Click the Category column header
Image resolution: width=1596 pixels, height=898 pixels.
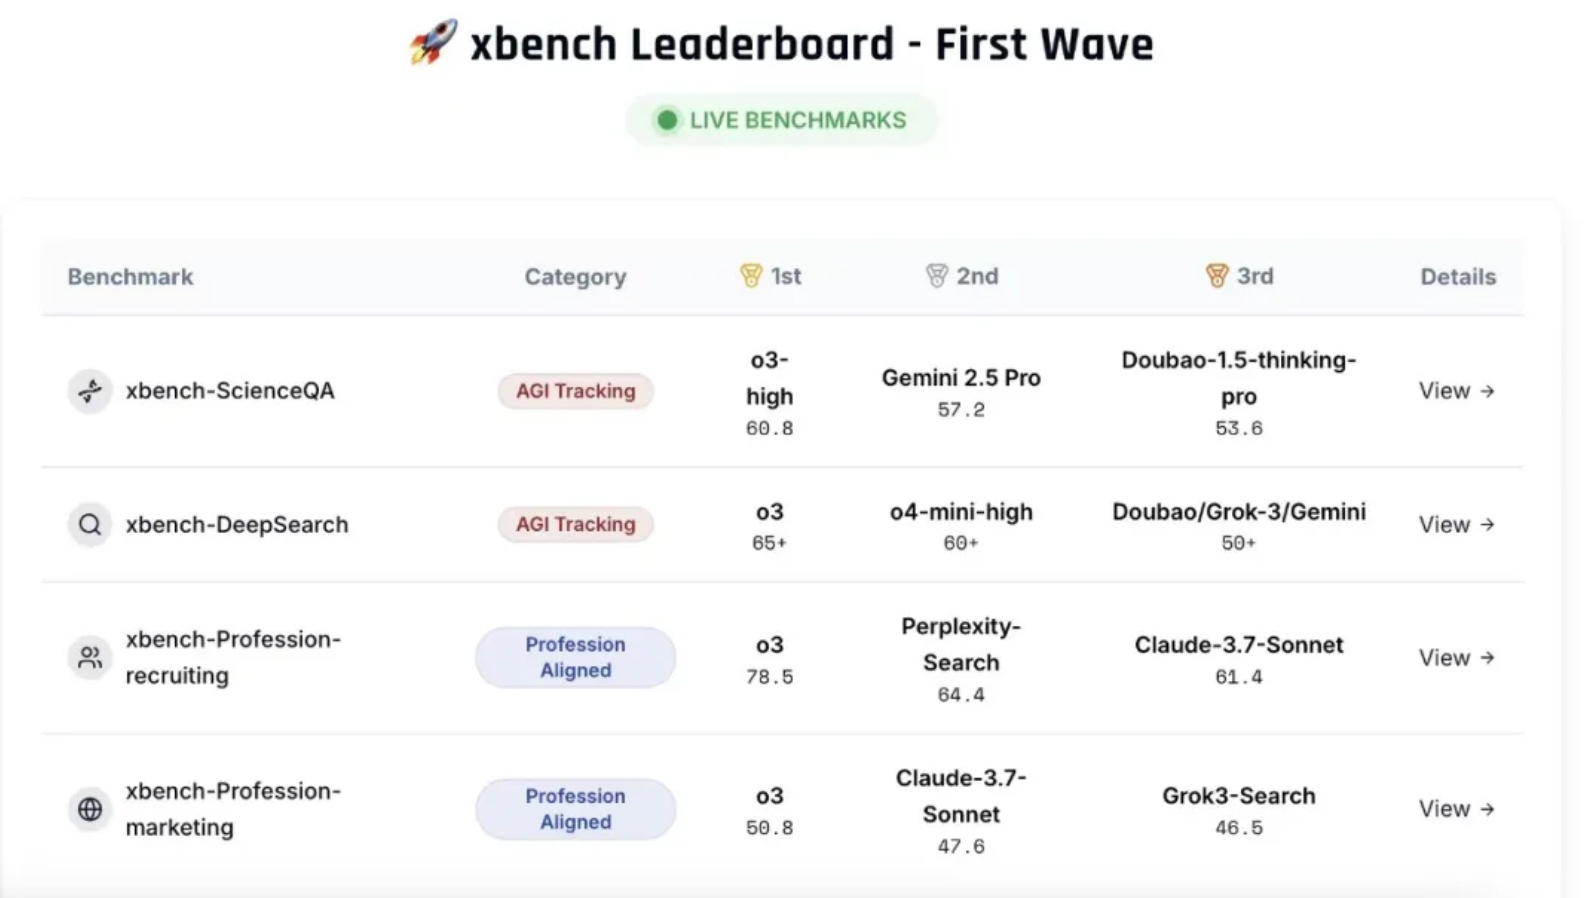point(575,277)
